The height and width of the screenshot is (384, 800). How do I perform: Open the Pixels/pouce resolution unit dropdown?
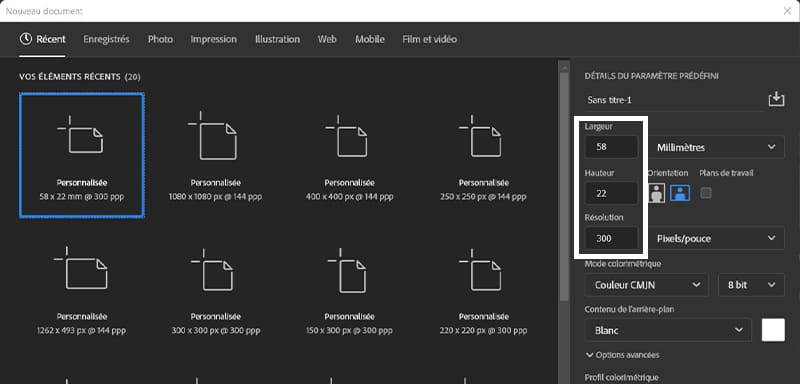(716, 238)
